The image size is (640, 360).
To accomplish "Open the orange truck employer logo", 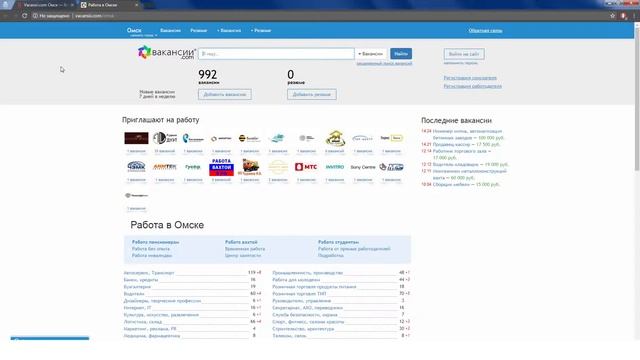I will [x=249, y=167].
